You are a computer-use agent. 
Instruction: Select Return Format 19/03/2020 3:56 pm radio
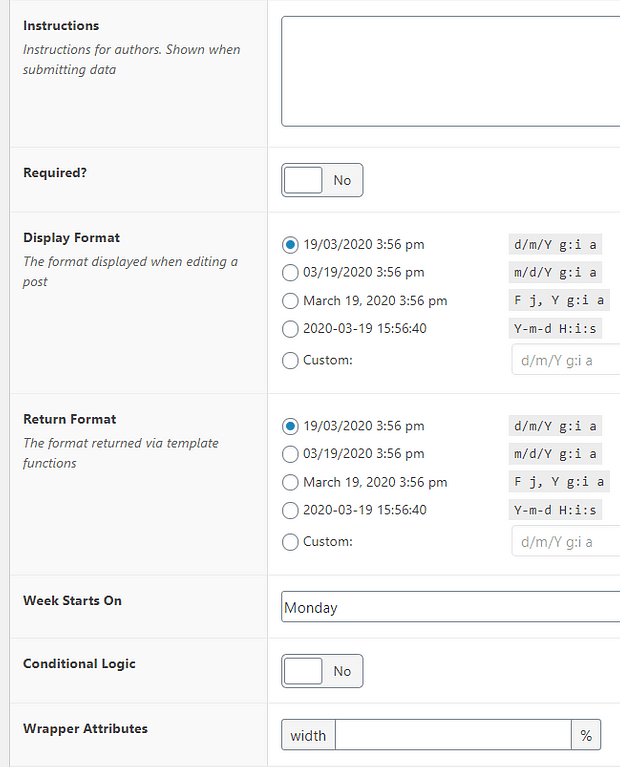[x=291, y=426]
